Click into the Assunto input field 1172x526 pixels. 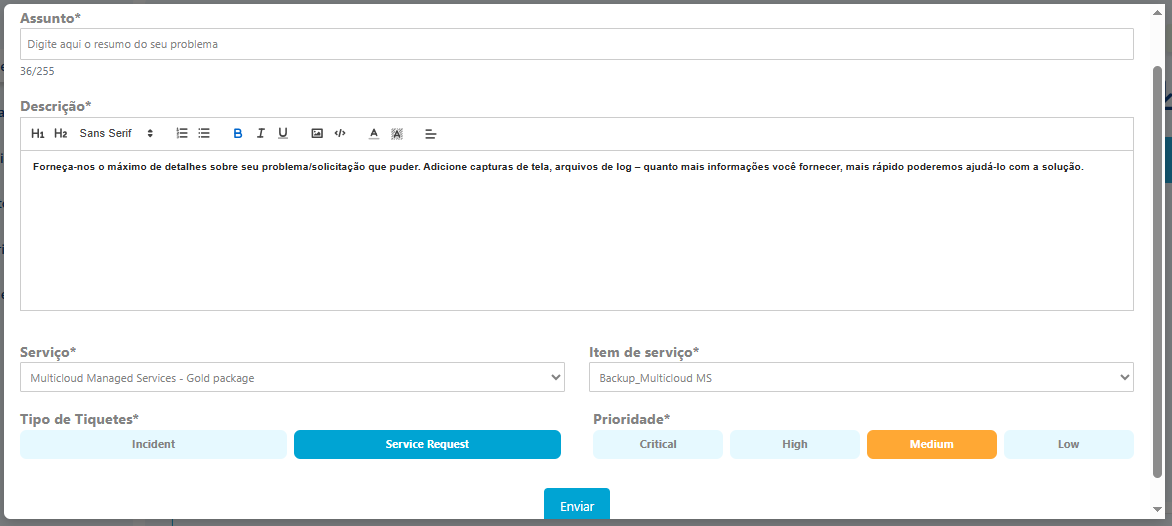tap(576, 44)
